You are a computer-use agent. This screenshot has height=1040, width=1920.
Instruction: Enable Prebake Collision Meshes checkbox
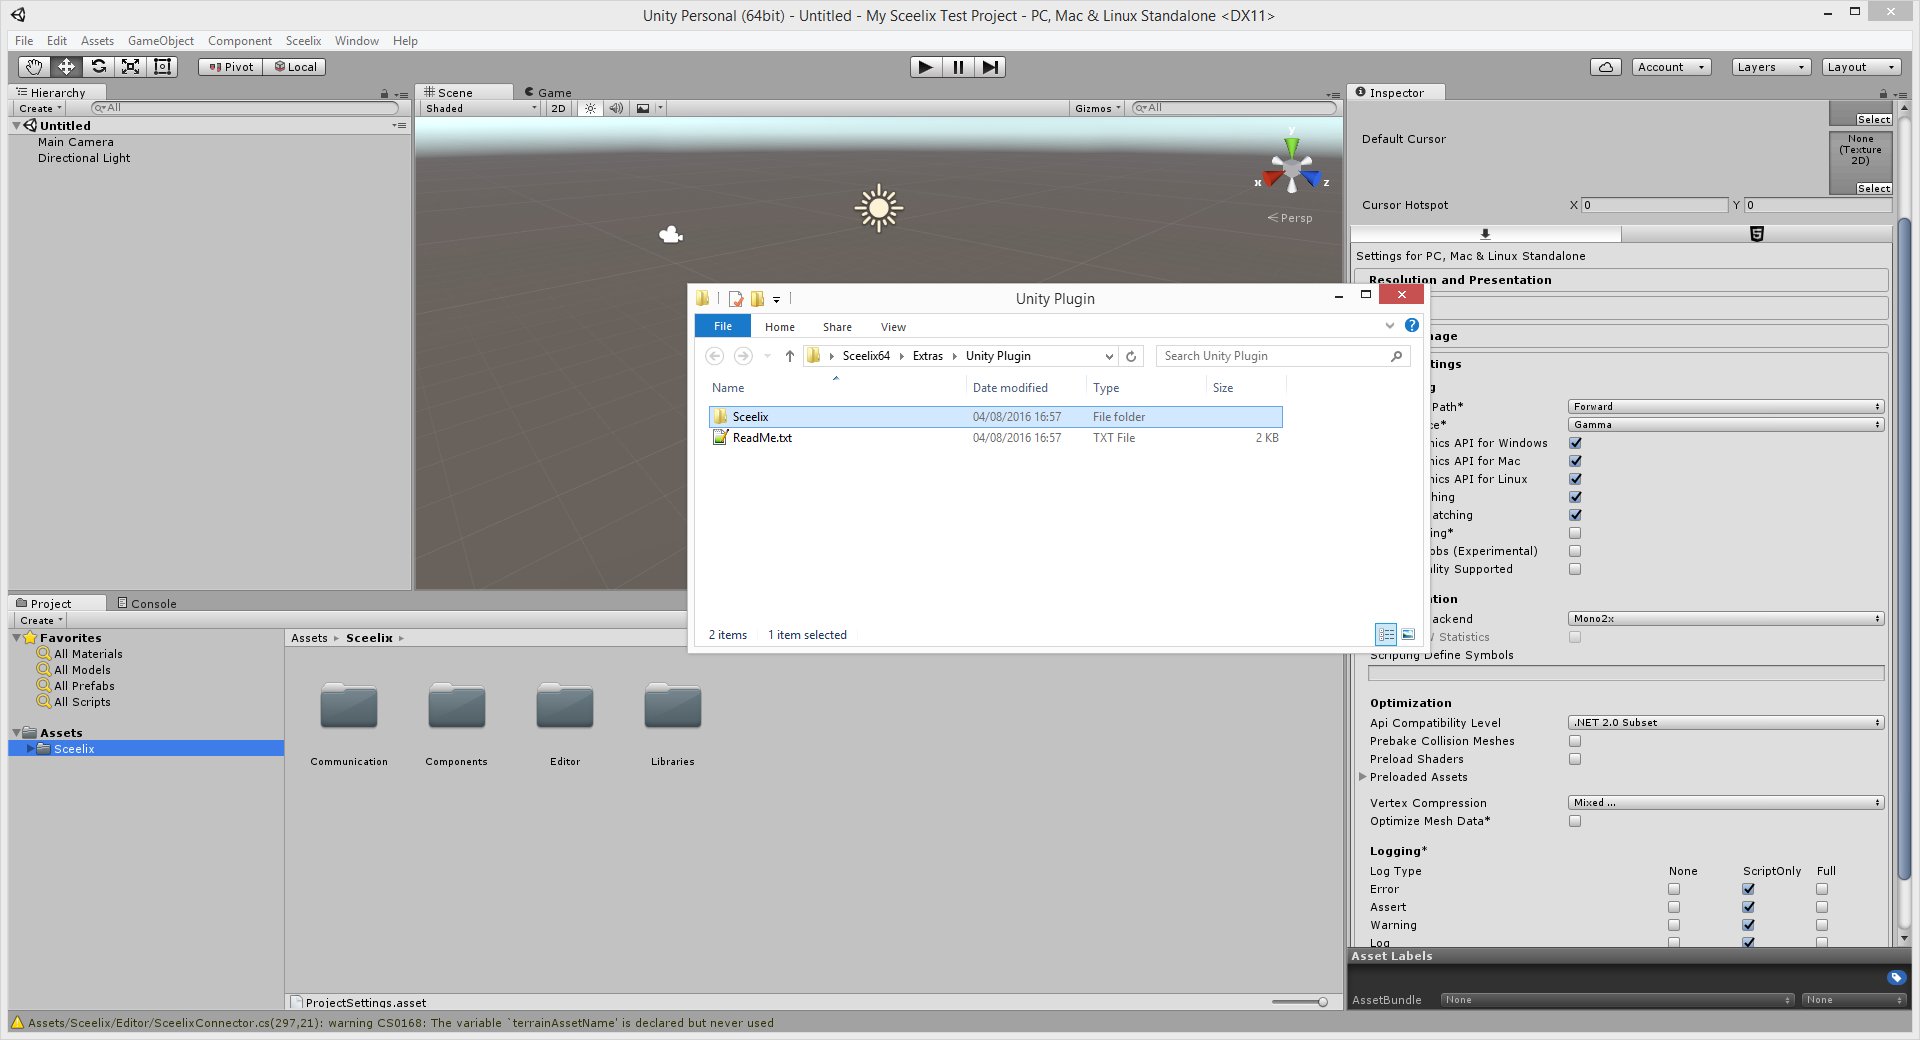pos(1575,741)
